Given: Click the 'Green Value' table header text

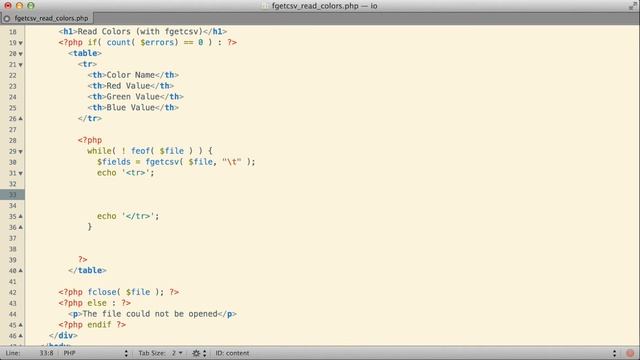Looking at the screenshot, I should (133, 97).
